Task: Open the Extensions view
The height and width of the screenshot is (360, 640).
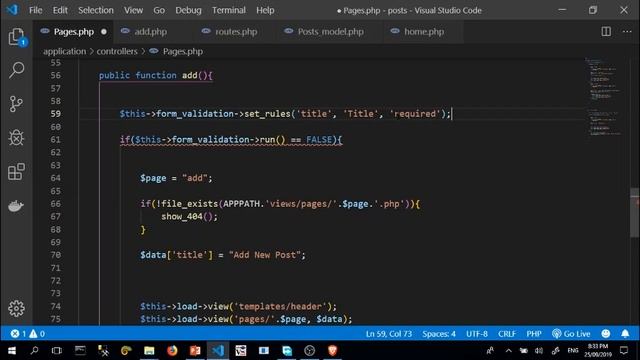Action: click(16, 171)
